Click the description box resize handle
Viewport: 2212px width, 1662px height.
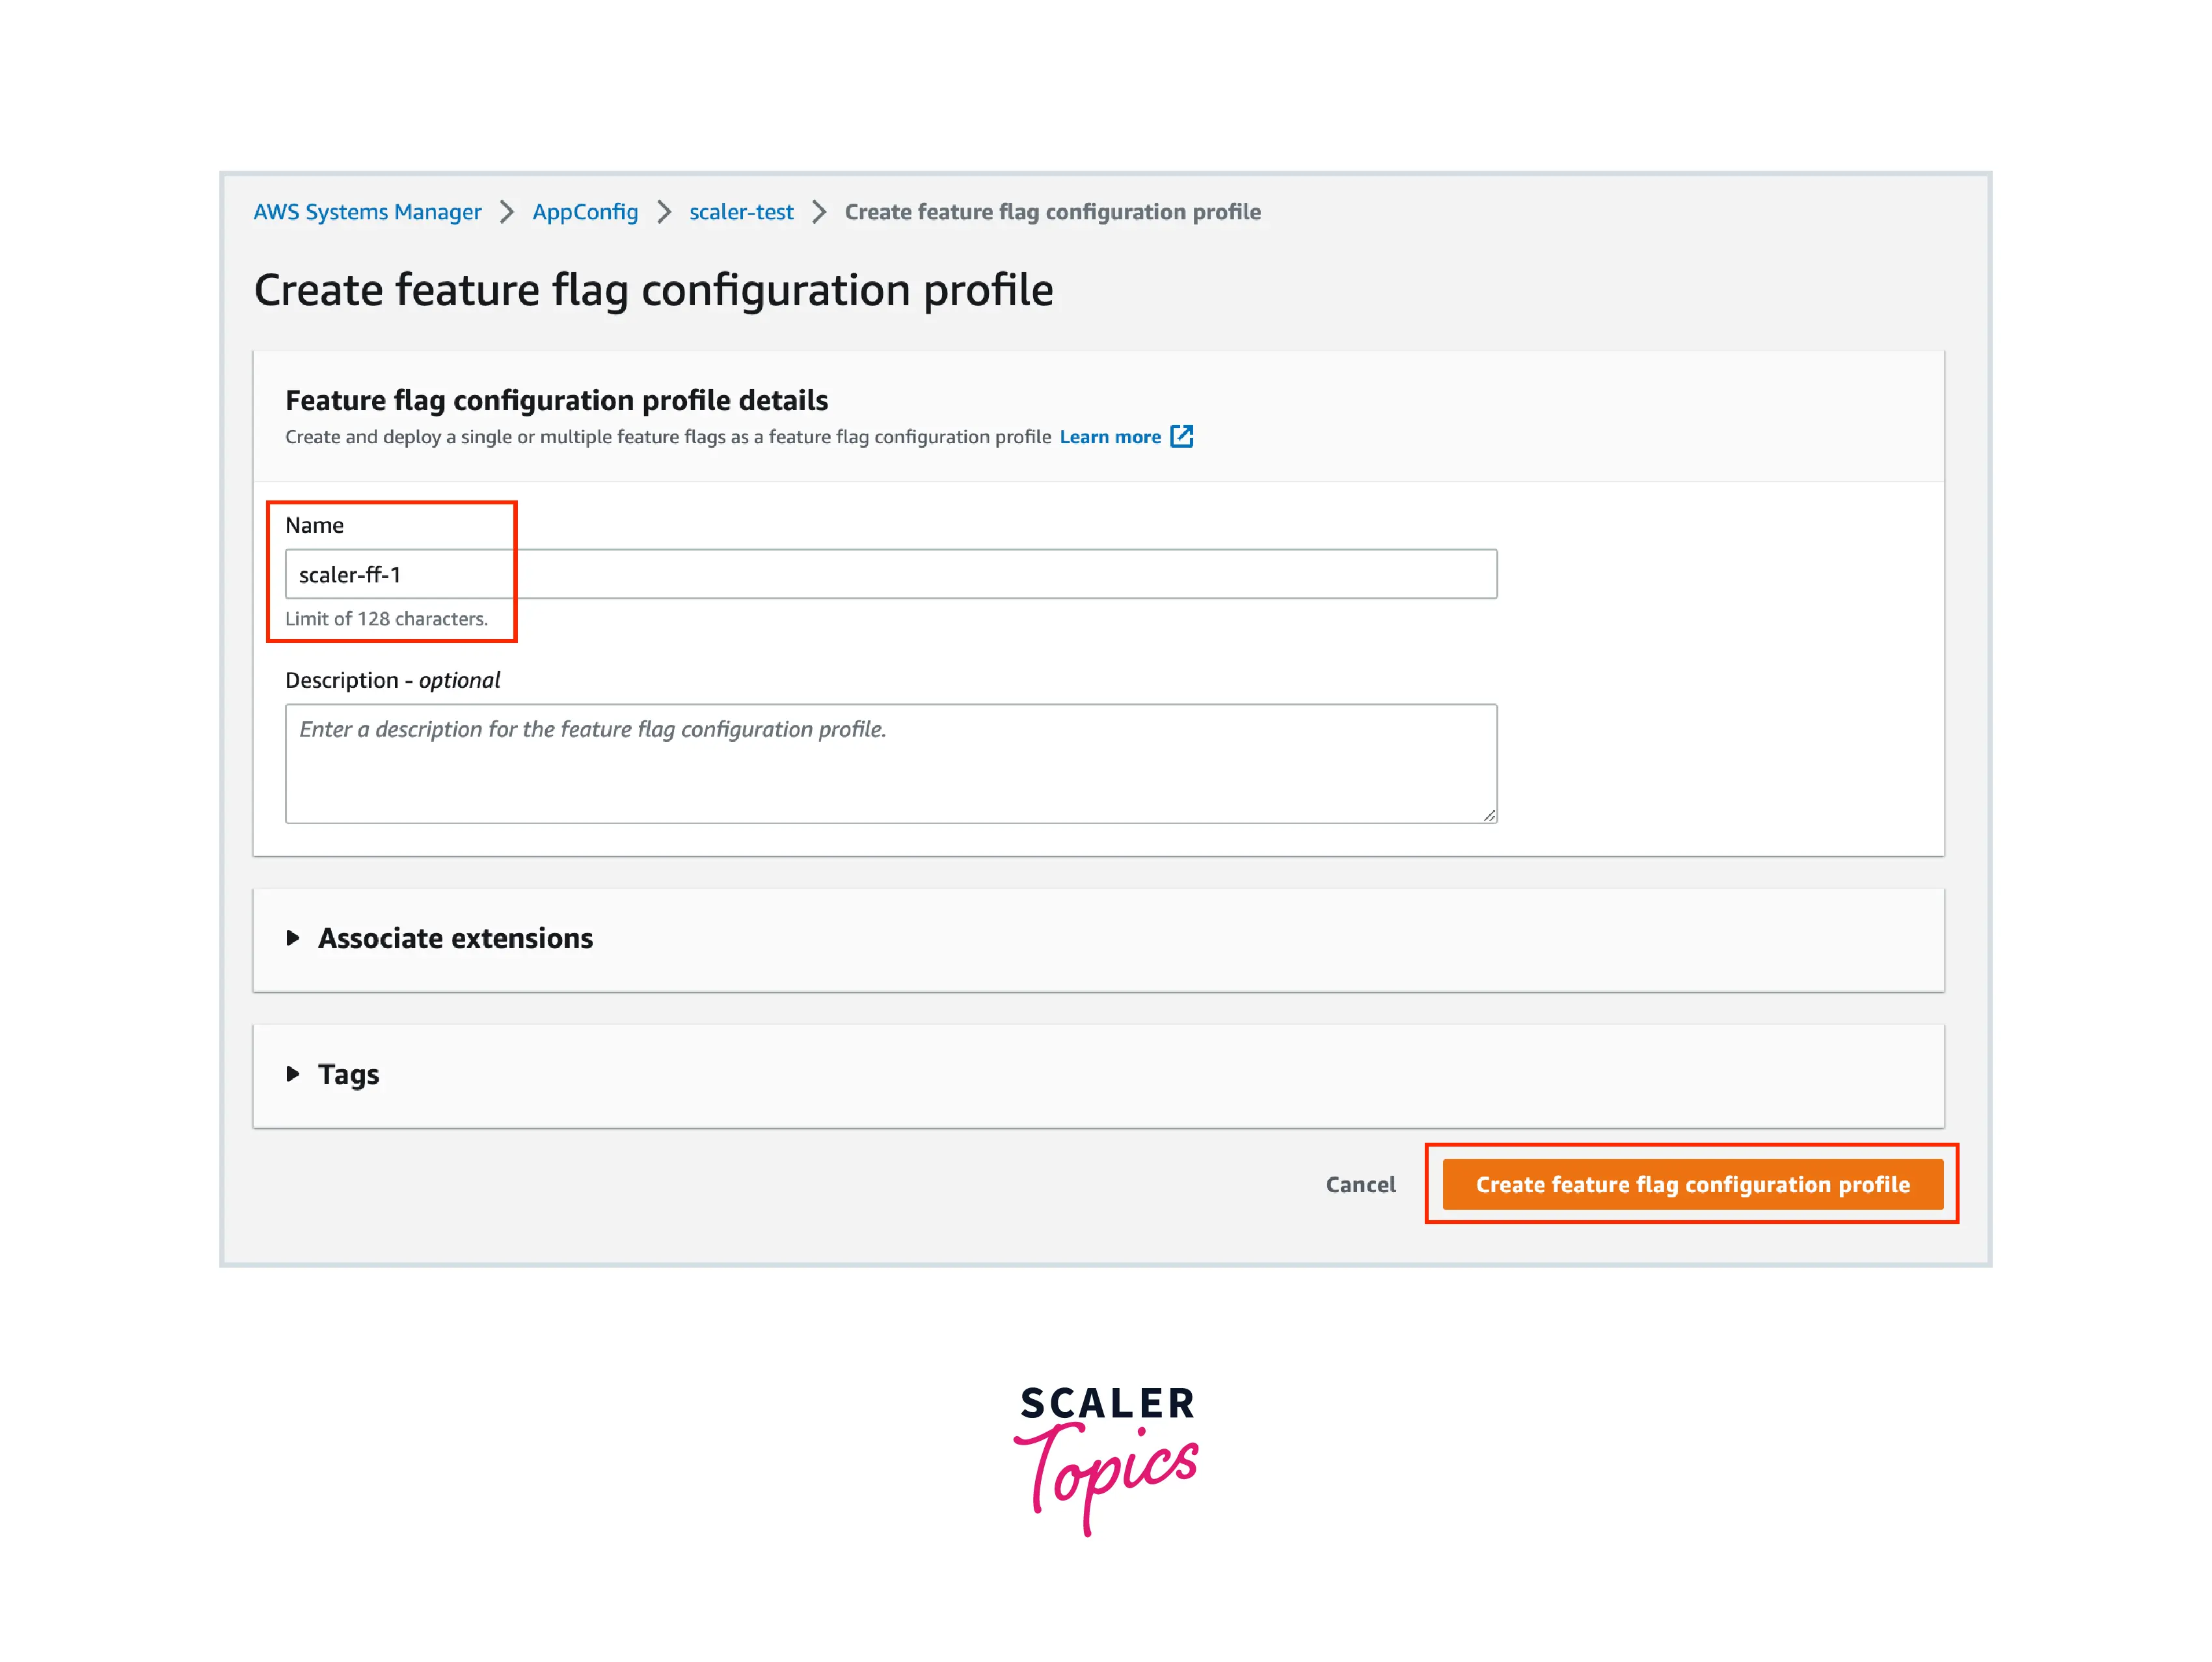click(1489, 815)
